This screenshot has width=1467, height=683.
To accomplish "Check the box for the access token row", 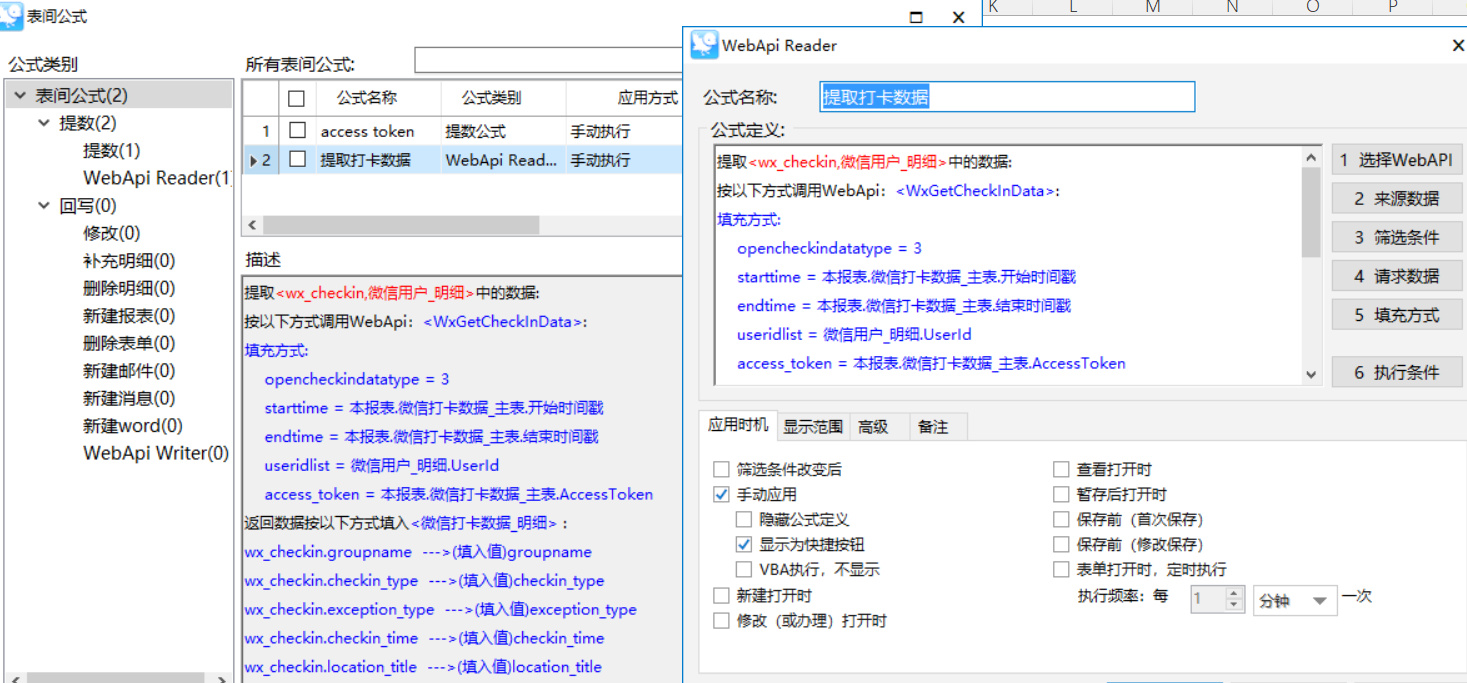I will (x=297, y=131).
